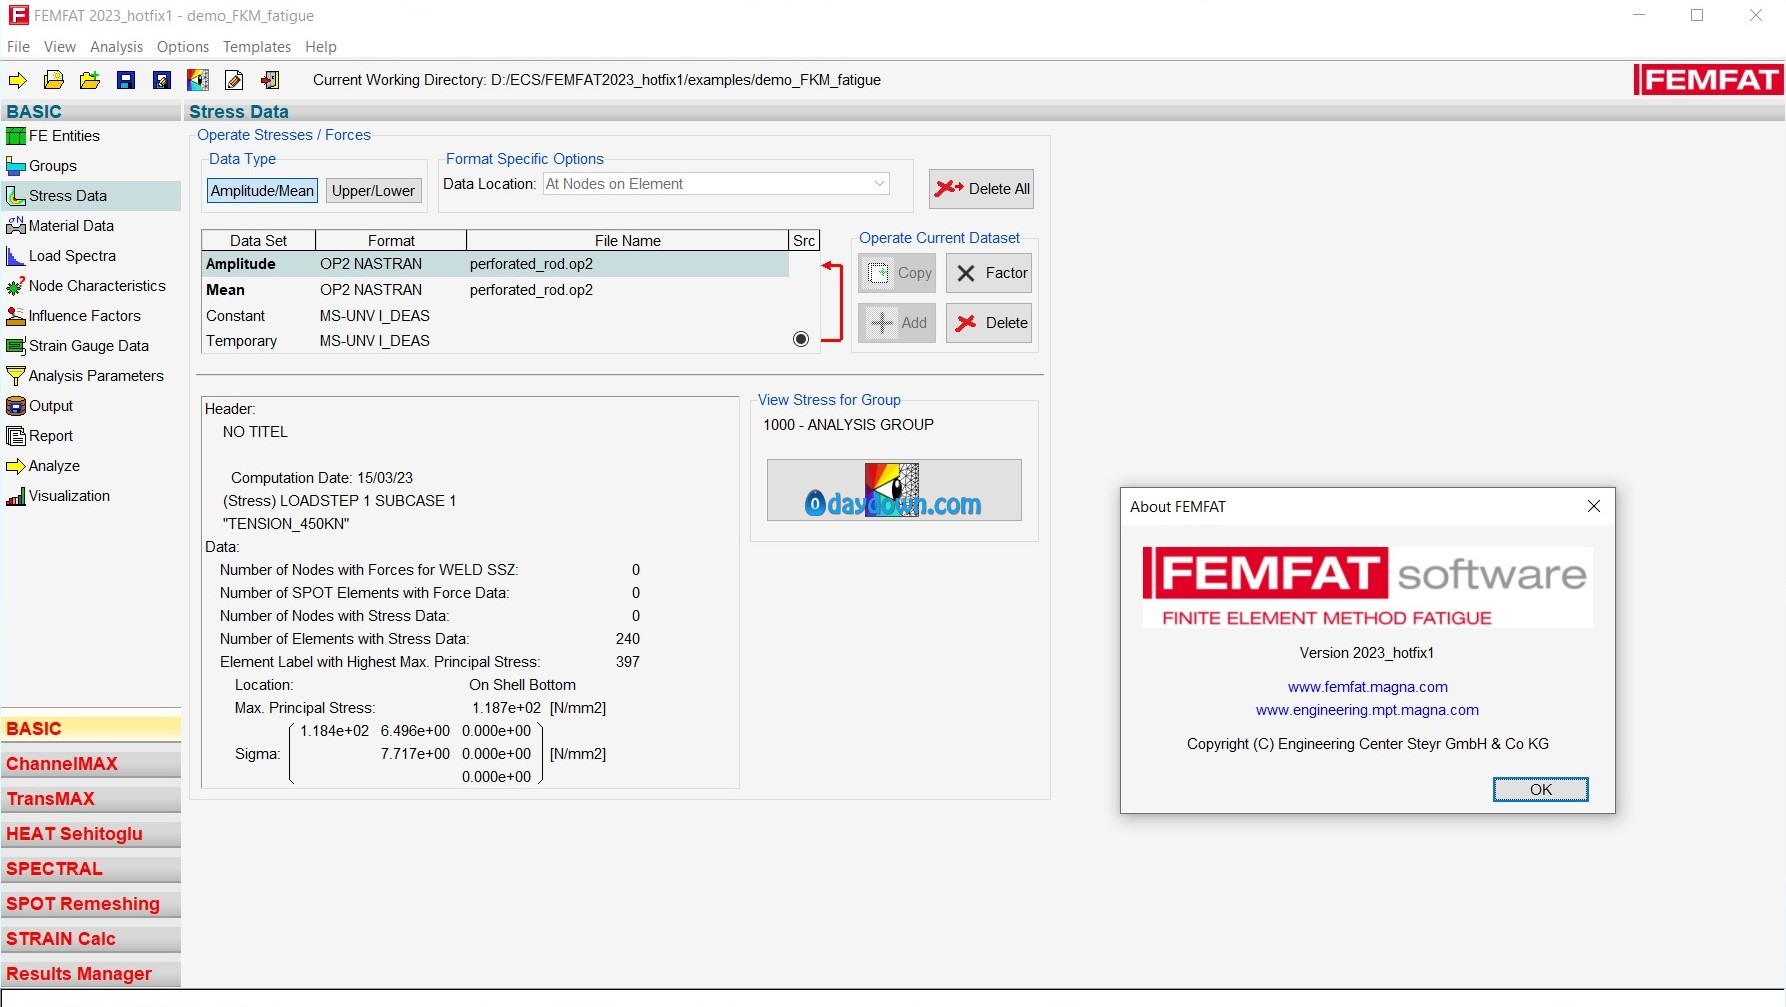Image resolution: width=1786 pixels, height=1007 pixels.
Task: Open FE Entities in the sidebar
Action: point(91,136)
